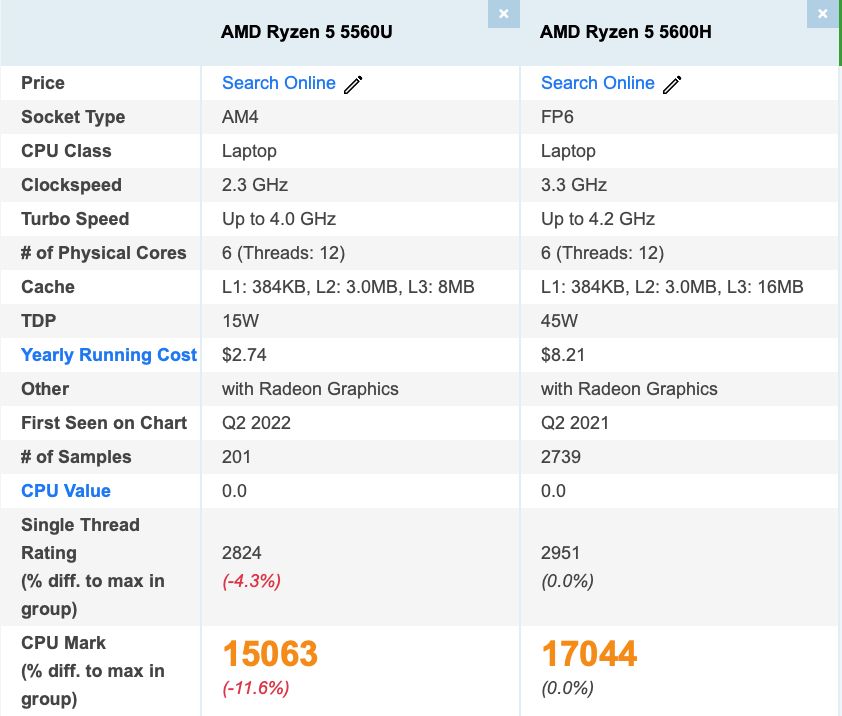Click the 201 samples value
The height and width of the screenshot is (716, 842).
[x=236, y=457]
